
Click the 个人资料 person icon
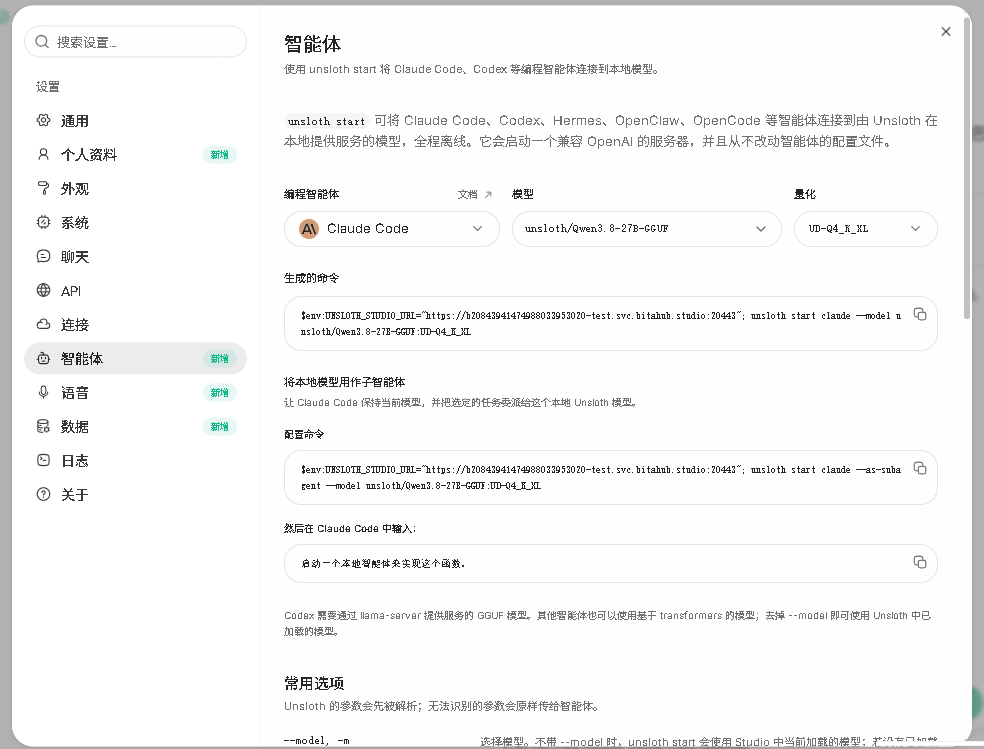pyautogui.click(x=43, y=154)
